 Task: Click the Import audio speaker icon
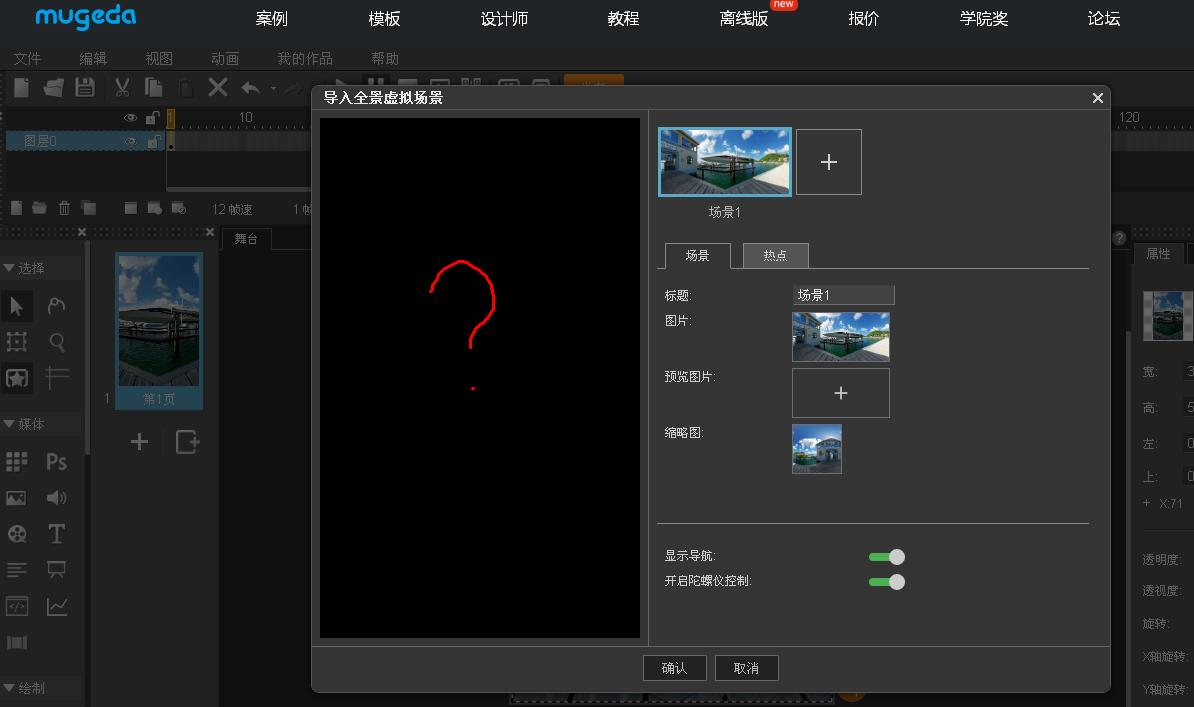pyautogui.click(x=56, y=497)
